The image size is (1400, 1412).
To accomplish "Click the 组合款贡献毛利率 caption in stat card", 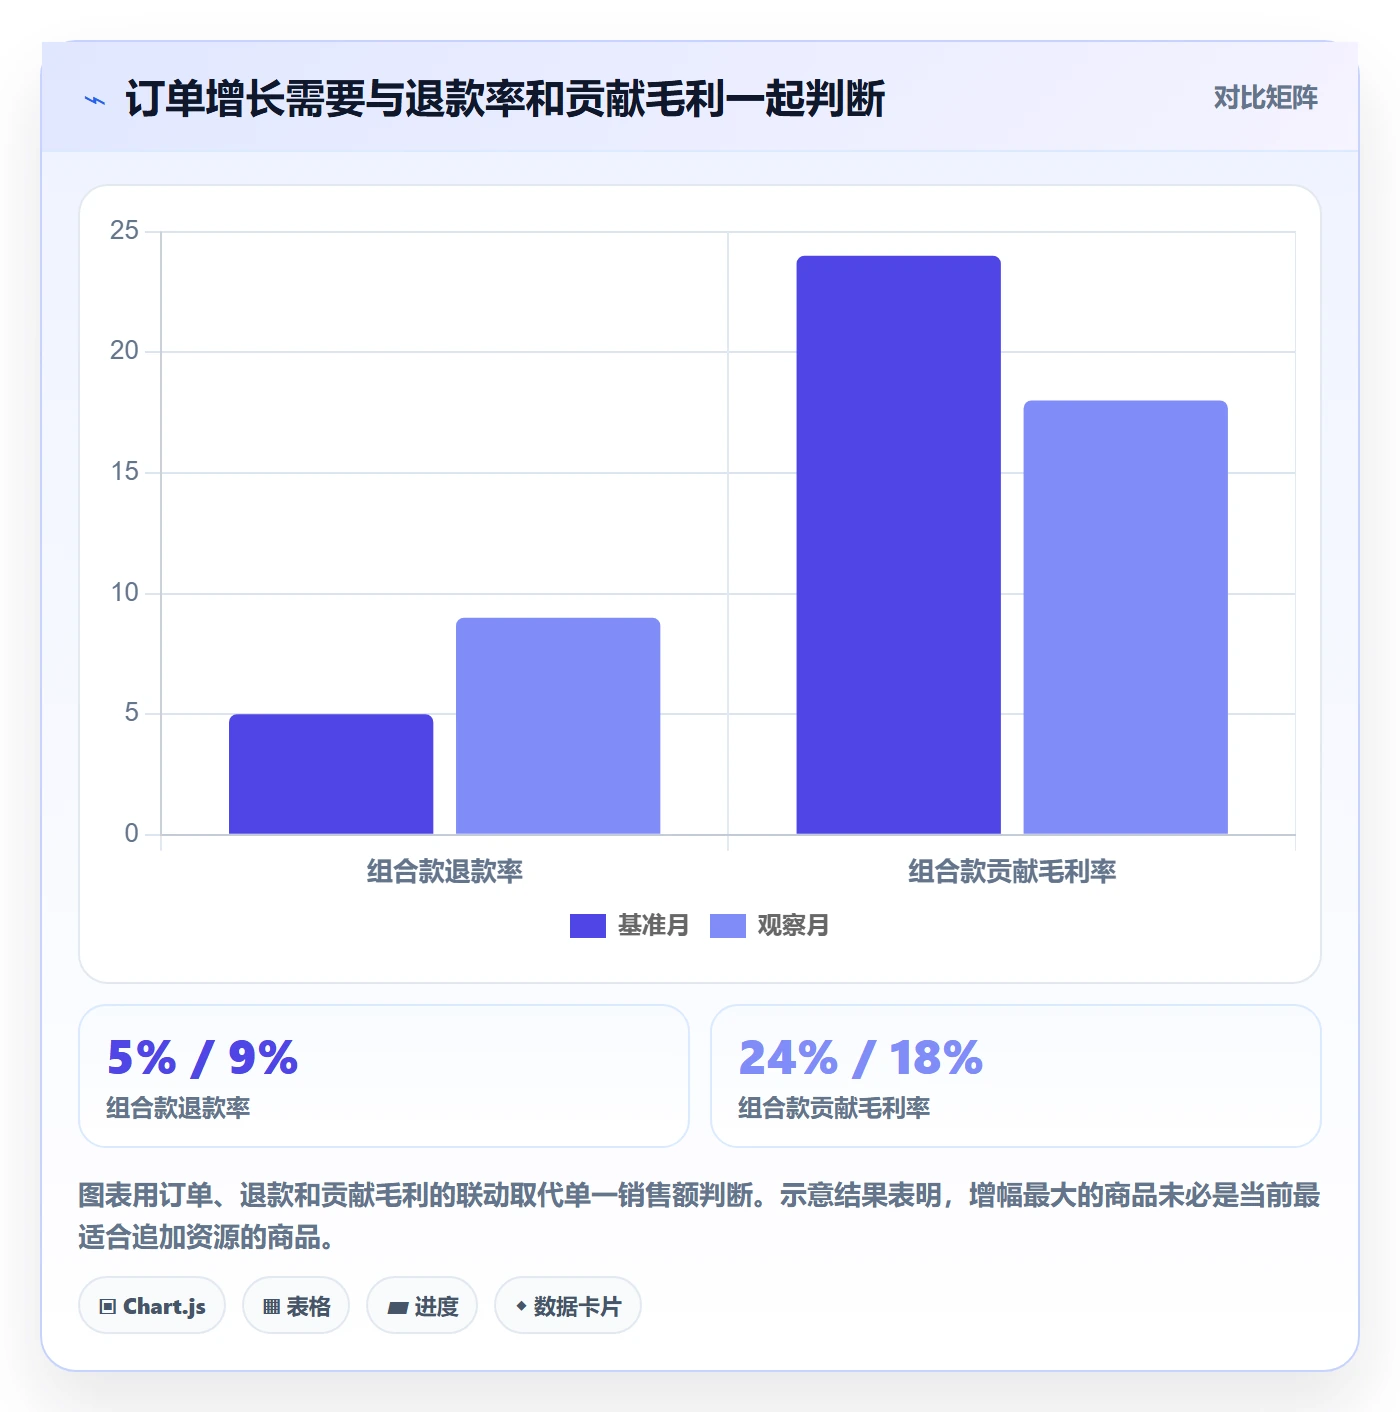I will click(x=835, y=1108).
